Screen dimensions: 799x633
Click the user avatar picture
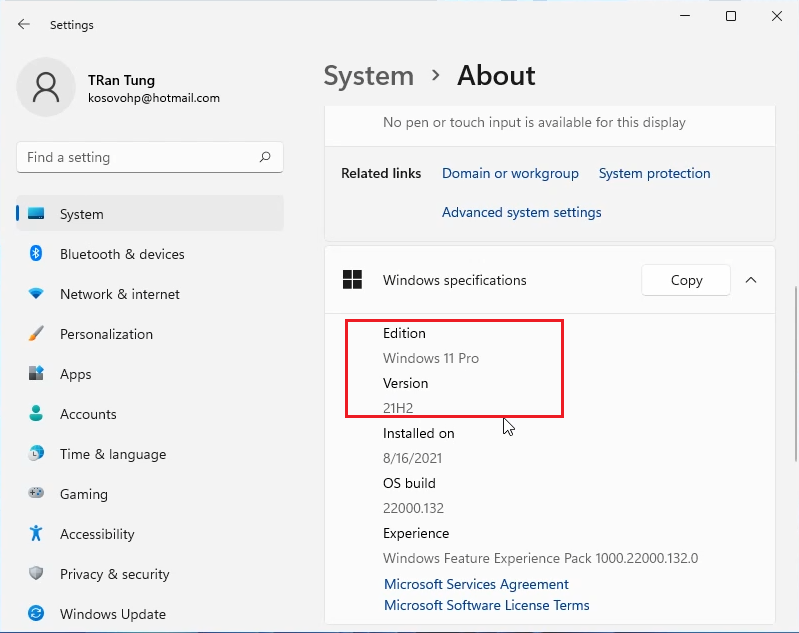46,87
